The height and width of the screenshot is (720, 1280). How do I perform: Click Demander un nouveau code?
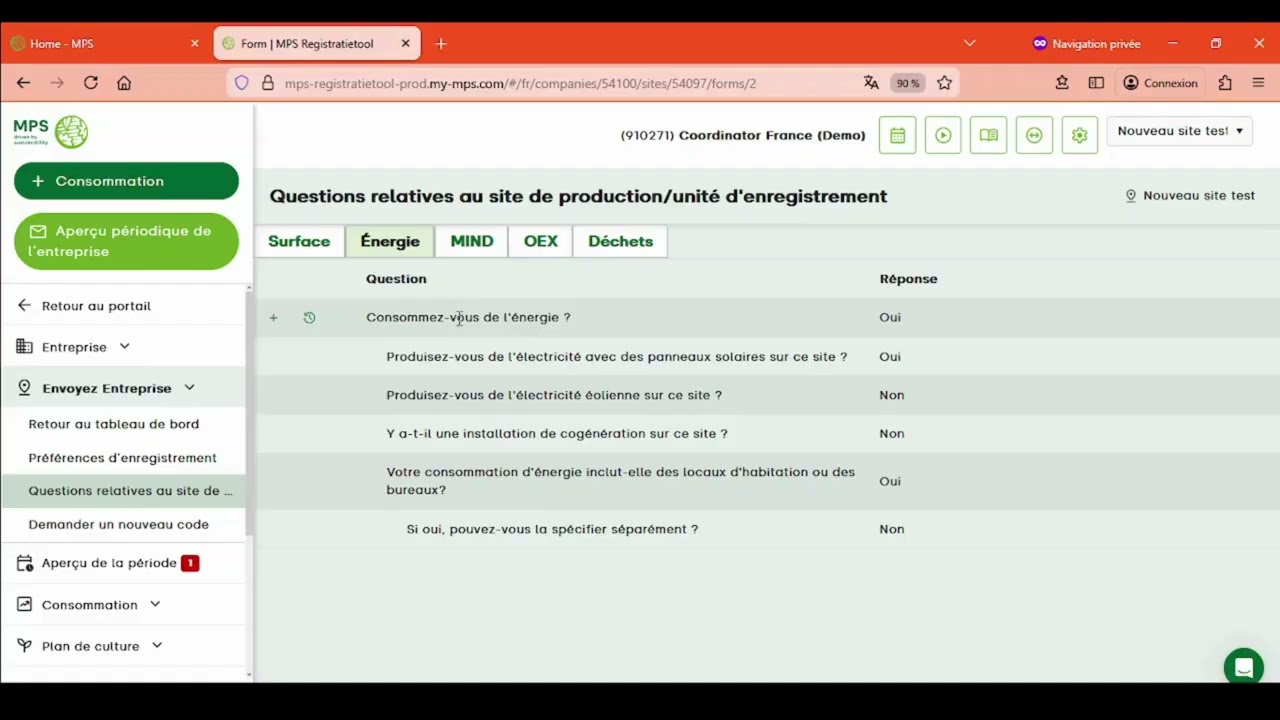pos(119,524)
